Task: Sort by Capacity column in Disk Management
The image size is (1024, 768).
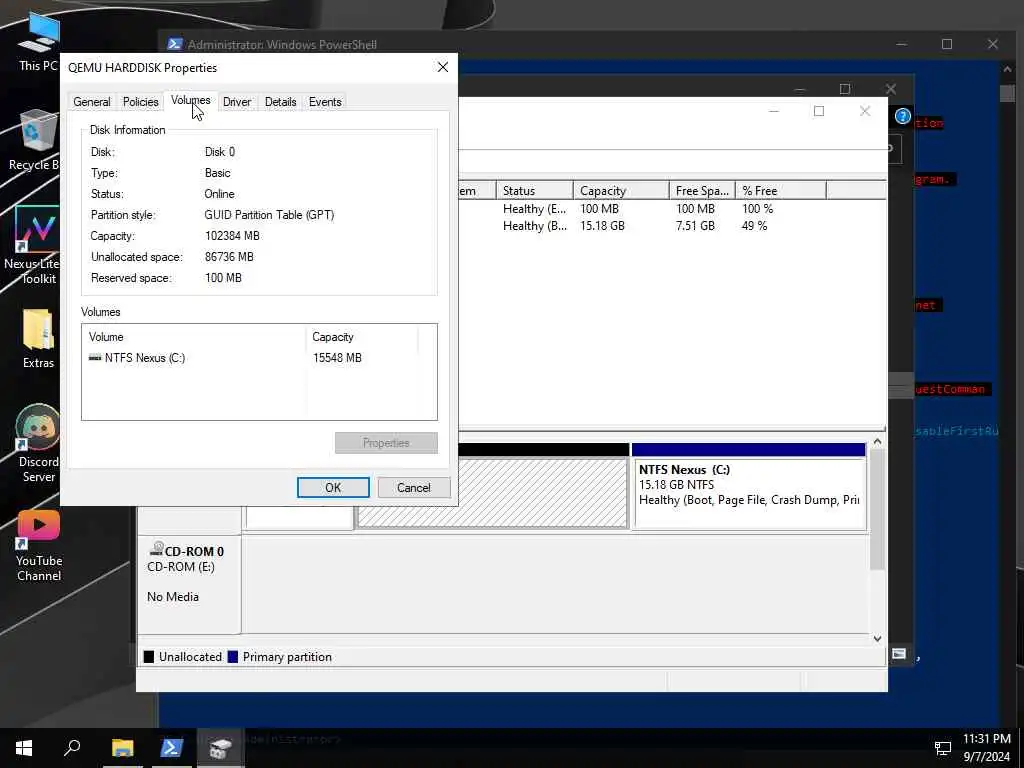Action: 621,191
